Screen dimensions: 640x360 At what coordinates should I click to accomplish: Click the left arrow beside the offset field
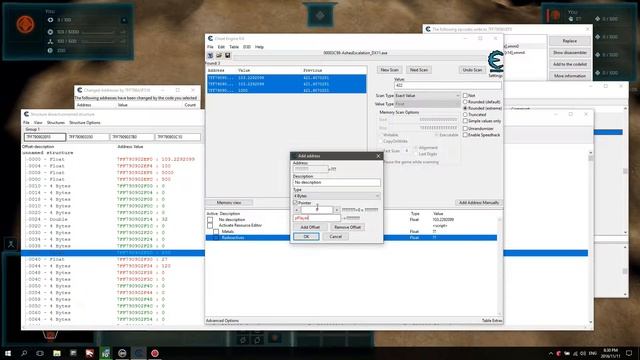click(x=296, y=210)
